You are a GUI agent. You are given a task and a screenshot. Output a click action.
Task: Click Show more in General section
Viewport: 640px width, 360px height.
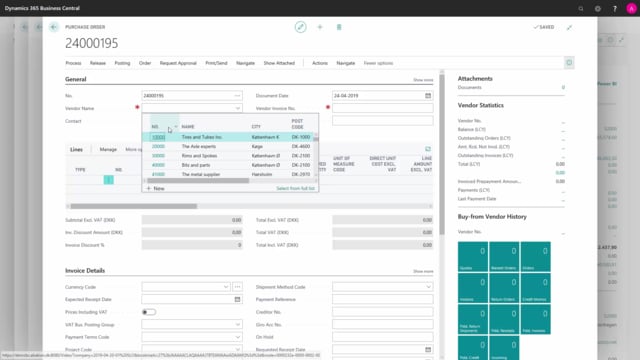click(423, 80)
